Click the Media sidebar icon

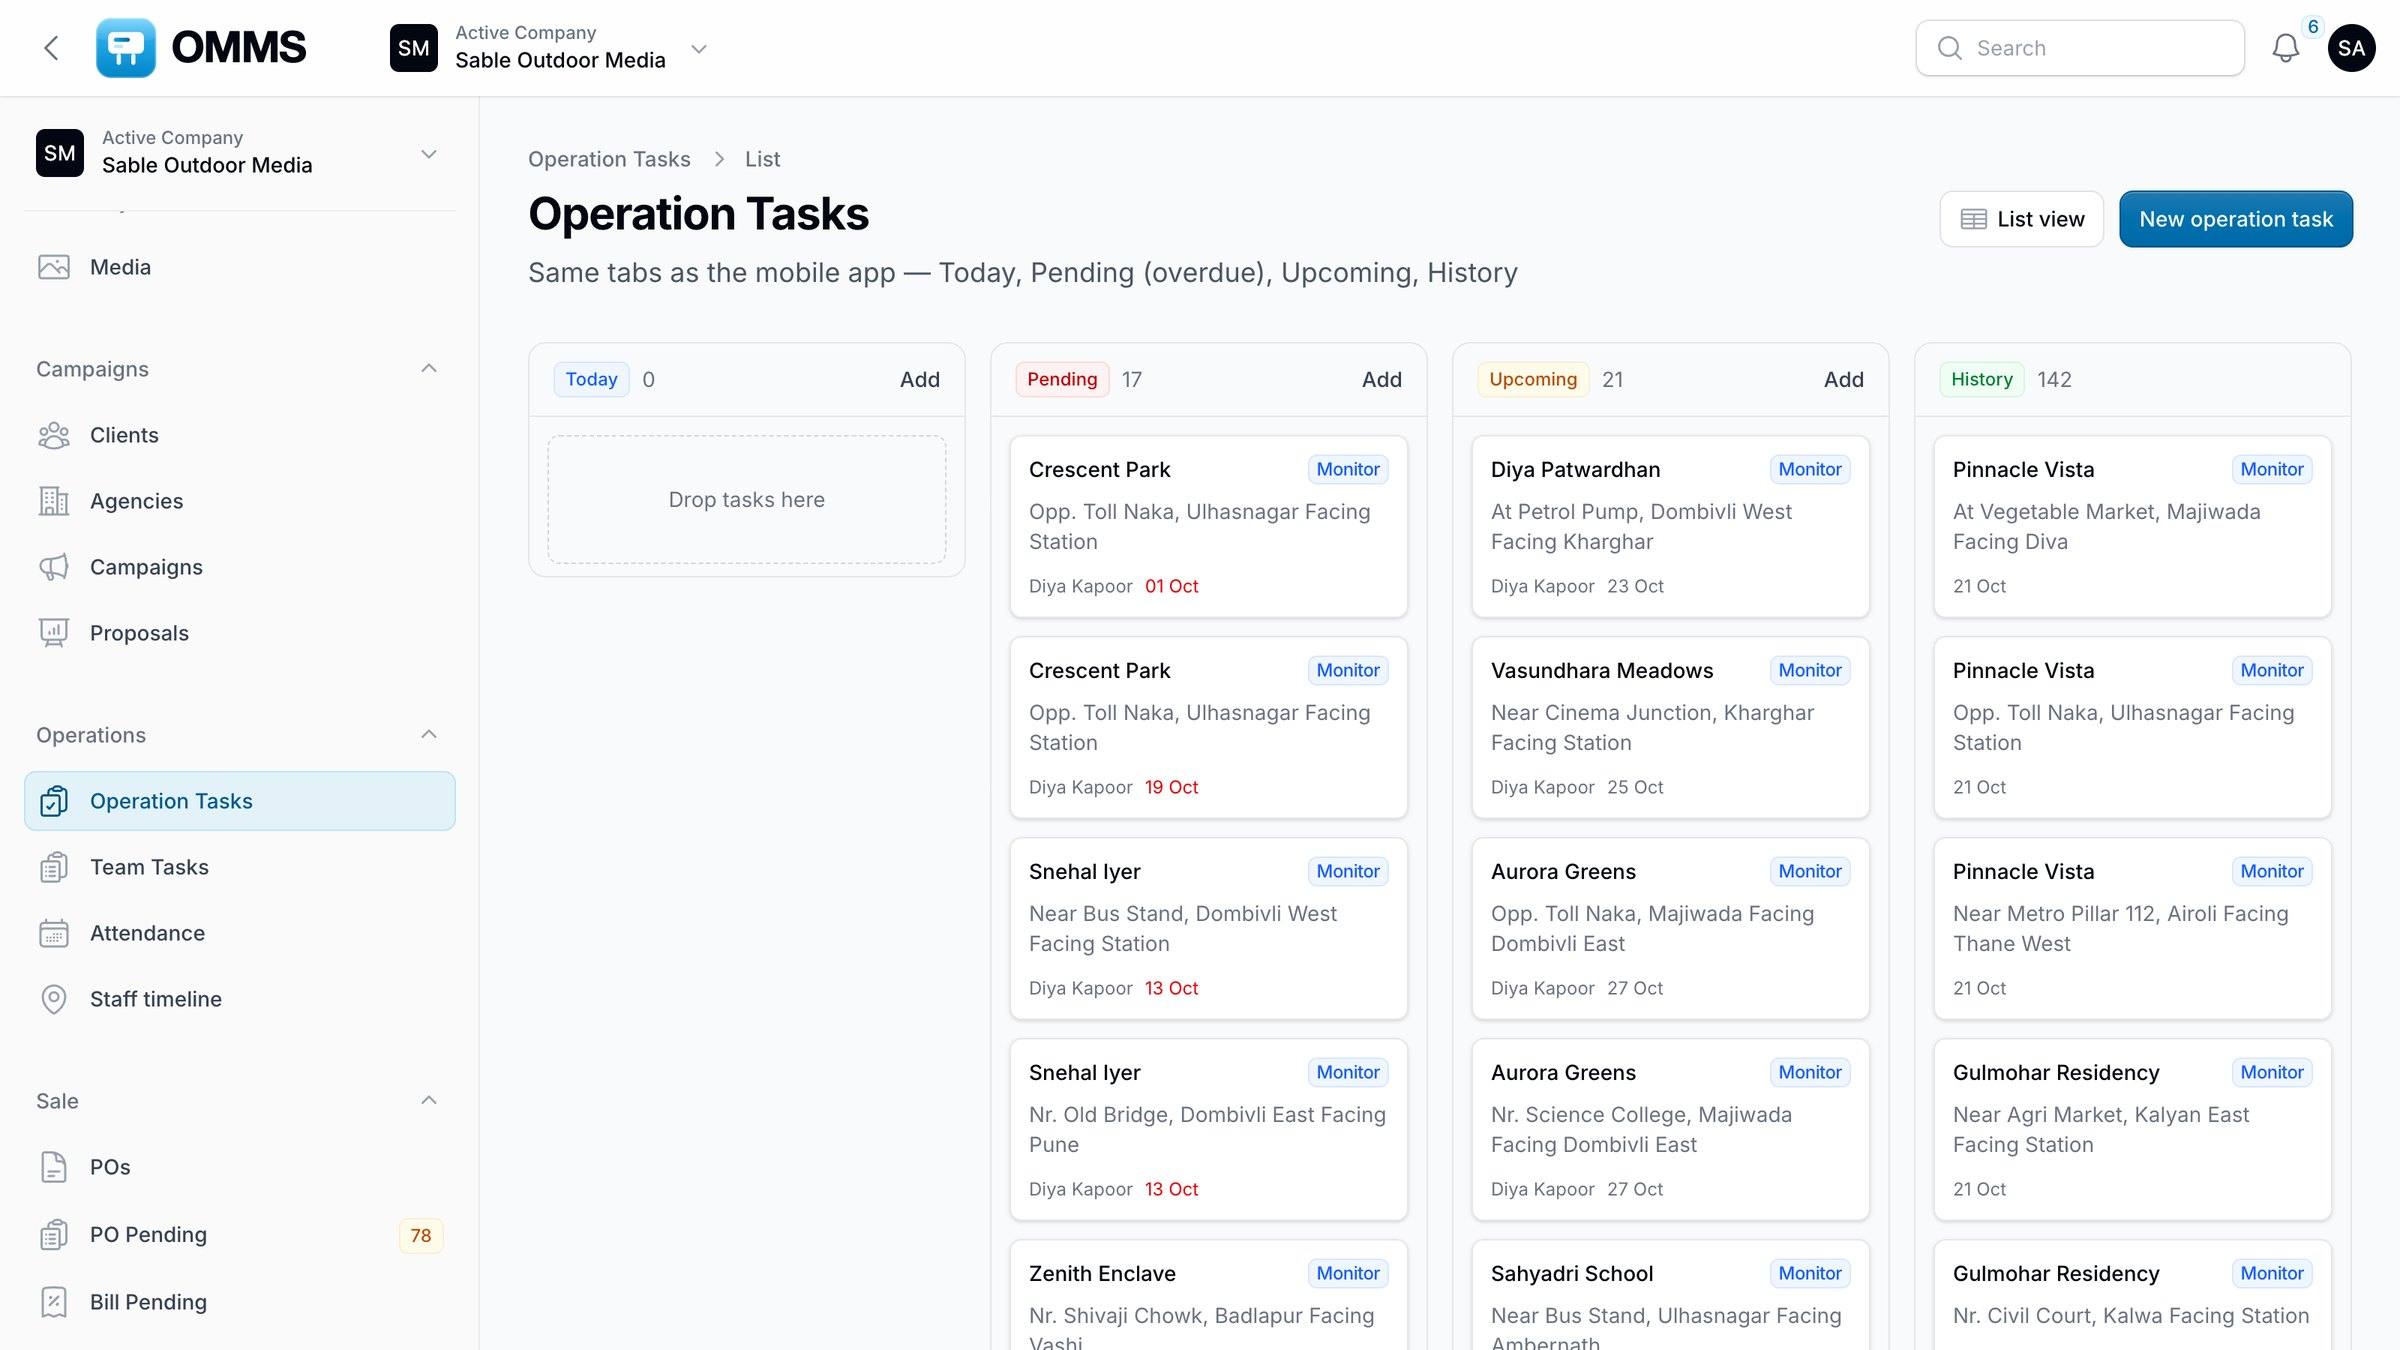(54, 267)
